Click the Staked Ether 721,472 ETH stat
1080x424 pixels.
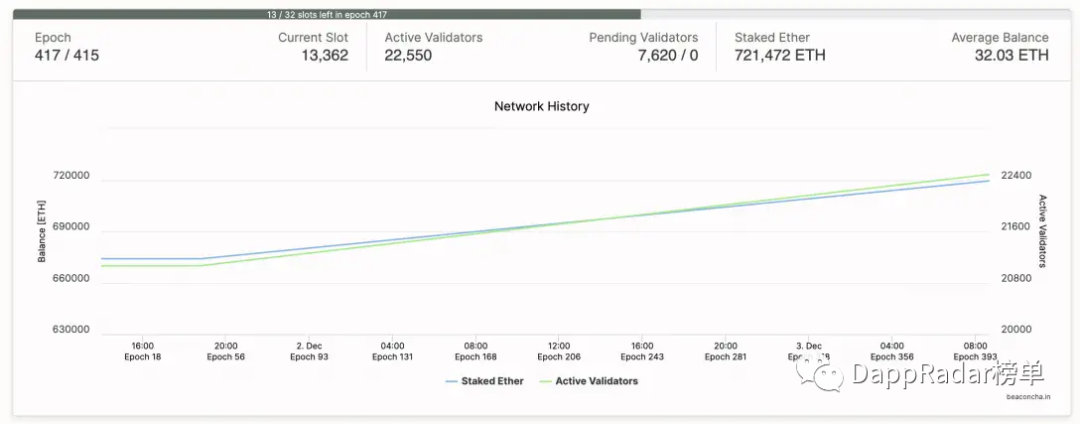pos(780,47)
